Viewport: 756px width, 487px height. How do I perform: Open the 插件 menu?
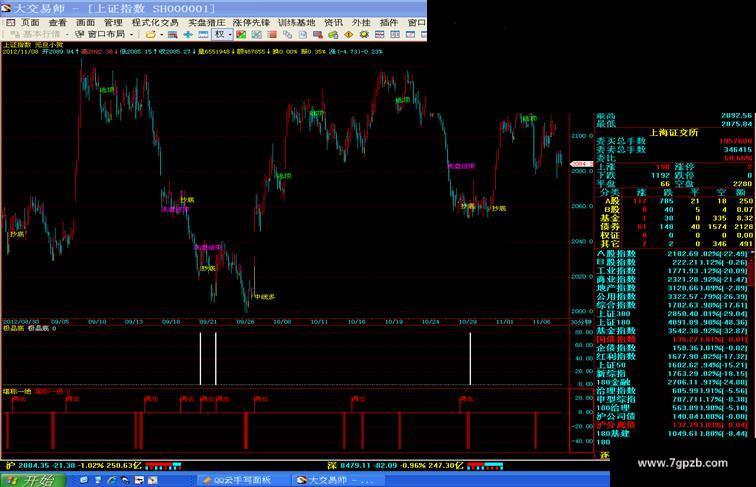389,23
